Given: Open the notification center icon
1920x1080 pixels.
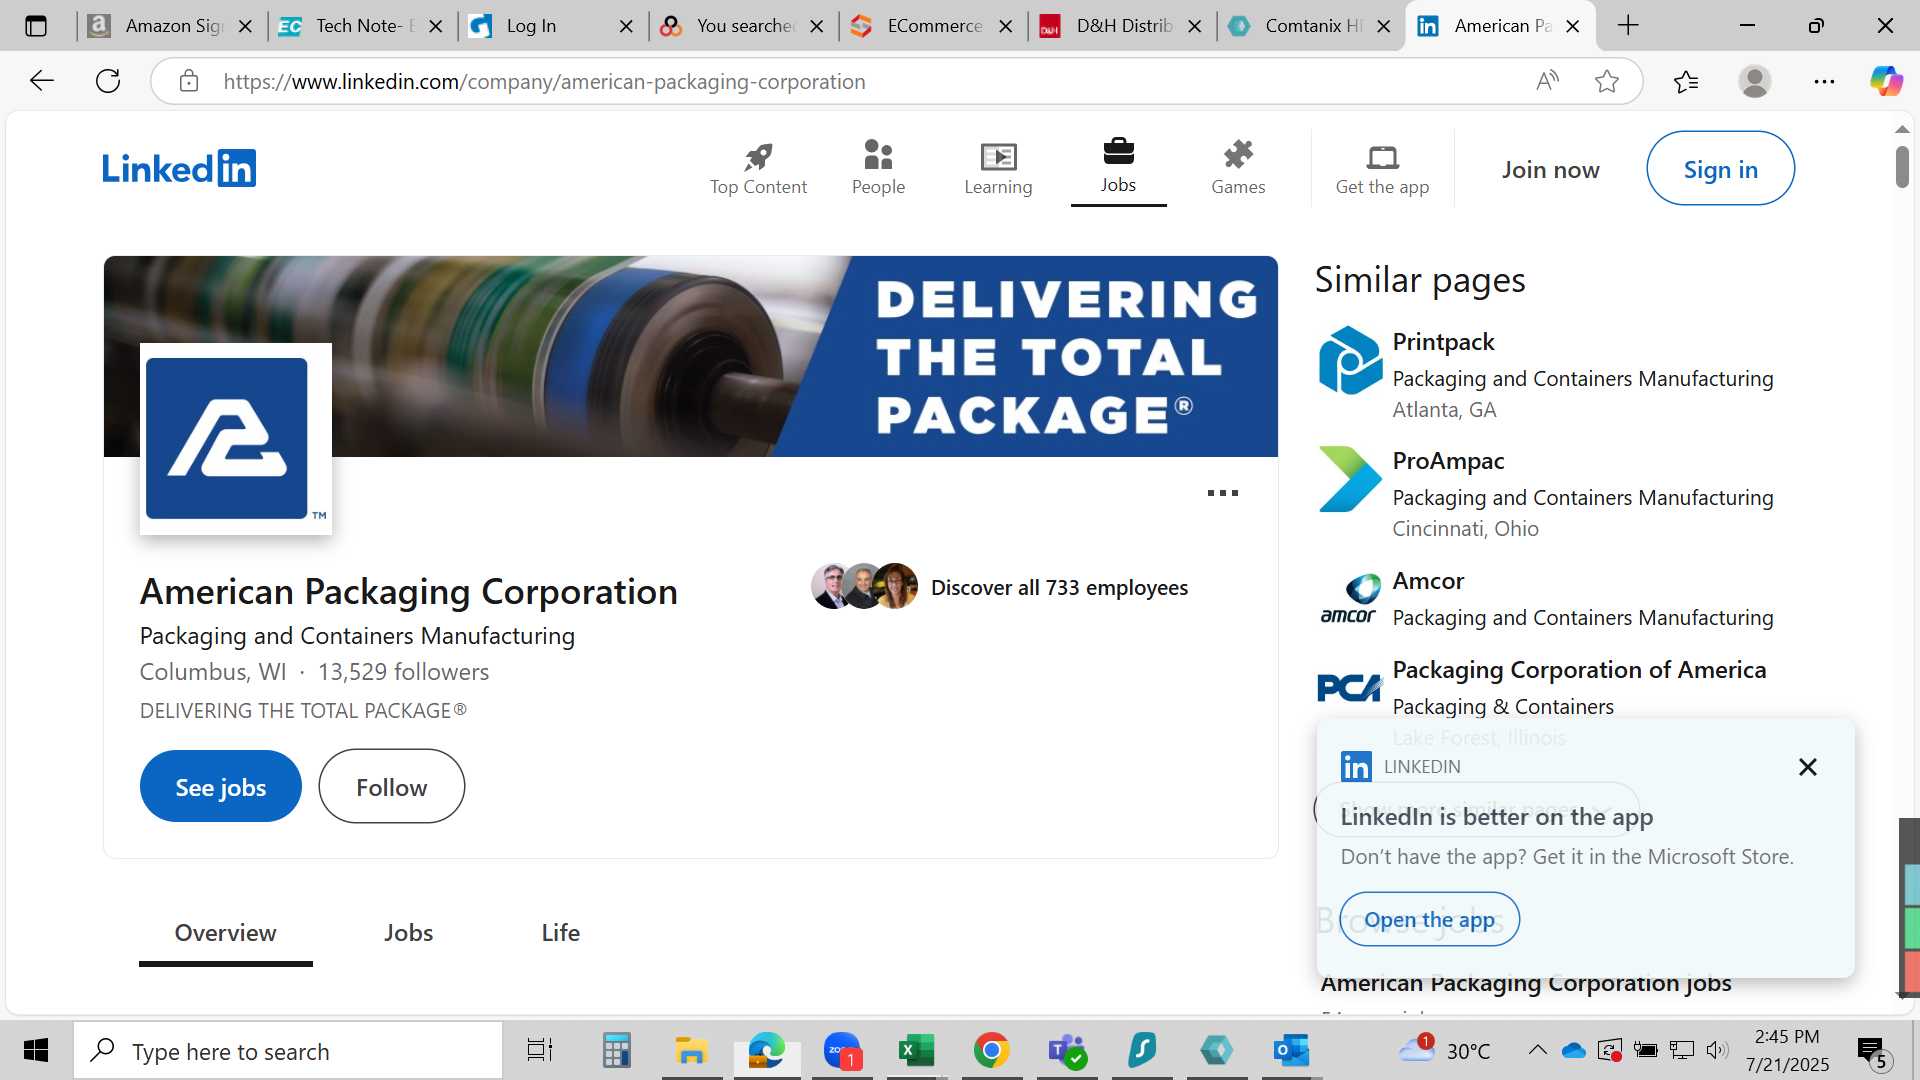Looking at the screenshot, I should point(1872,1051).
